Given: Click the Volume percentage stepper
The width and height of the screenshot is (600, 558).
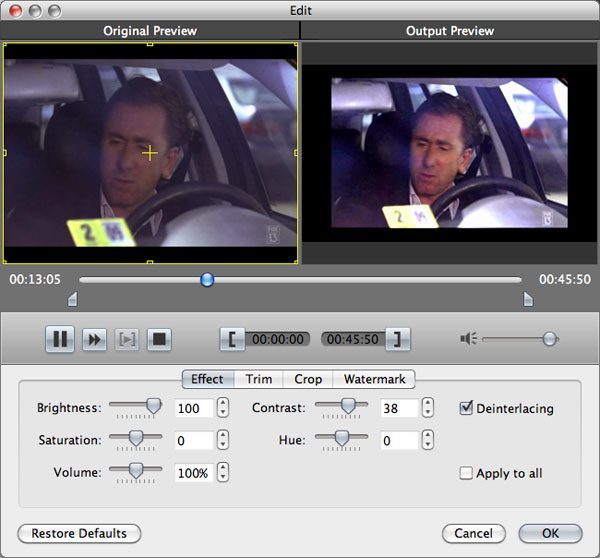Looking at the screenshot, I should [x=223, y=473].
